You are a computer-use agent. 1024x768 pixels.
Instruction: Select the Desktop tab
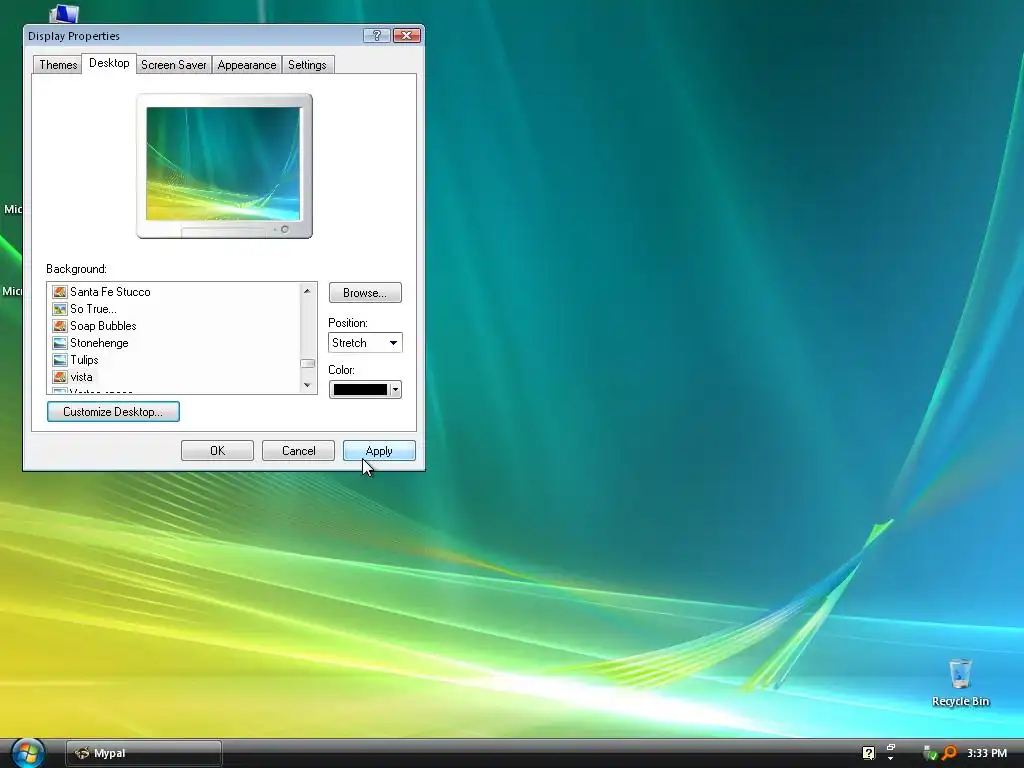pos(109,63)
